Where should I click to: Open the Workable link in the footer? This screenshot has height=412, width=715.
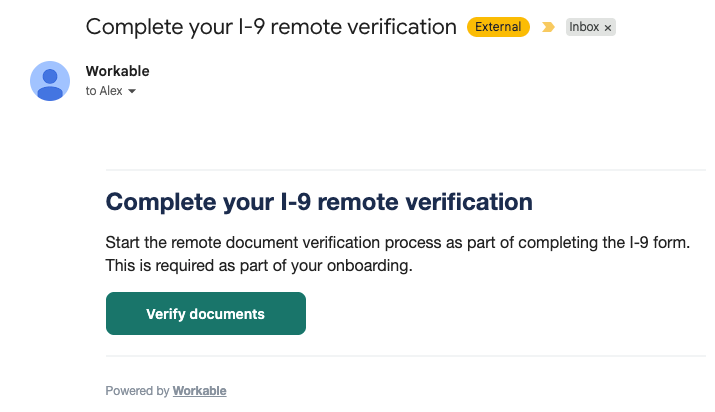(199, 391)
